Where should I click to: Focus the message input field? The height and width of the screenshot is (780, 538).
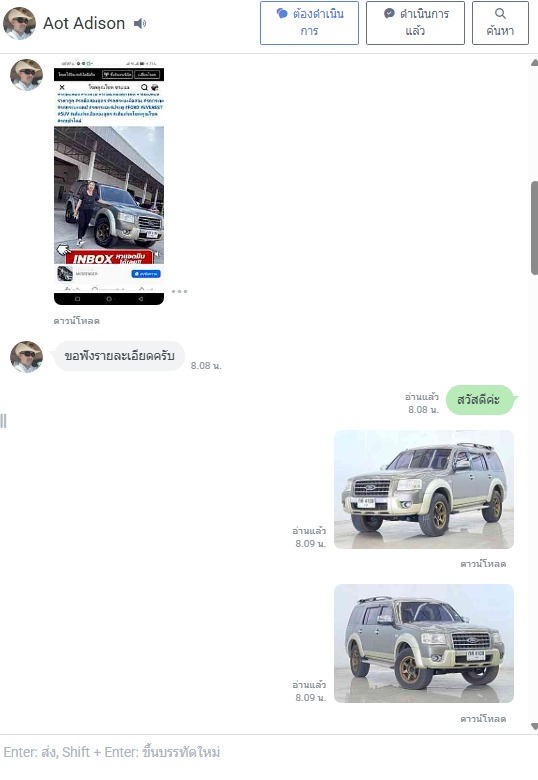pyautogui.click(x=269, y=752)
